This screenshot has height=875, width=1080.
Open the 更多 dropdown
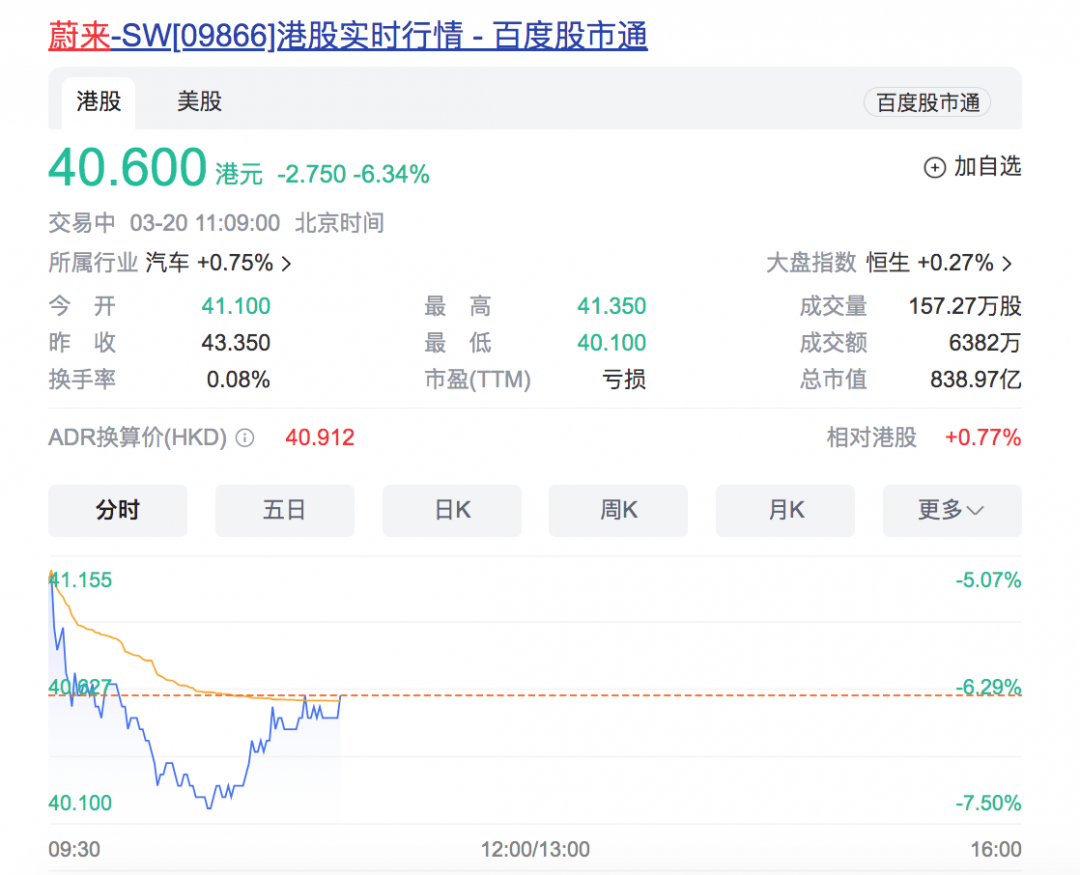[x=951, y=510]
